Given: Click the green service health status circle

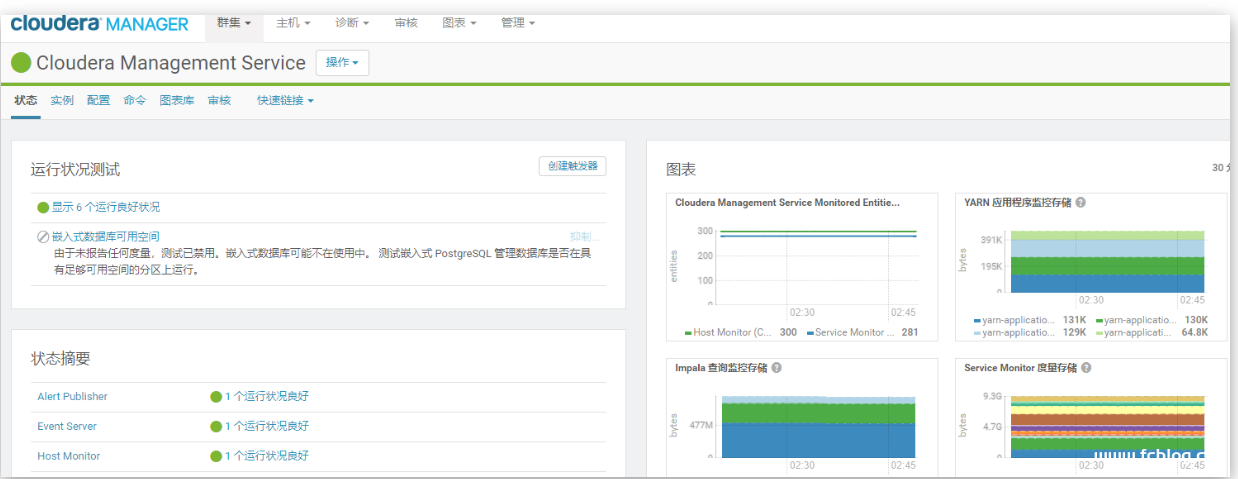Looking at the screenshot, I should [x=21, y=63].
